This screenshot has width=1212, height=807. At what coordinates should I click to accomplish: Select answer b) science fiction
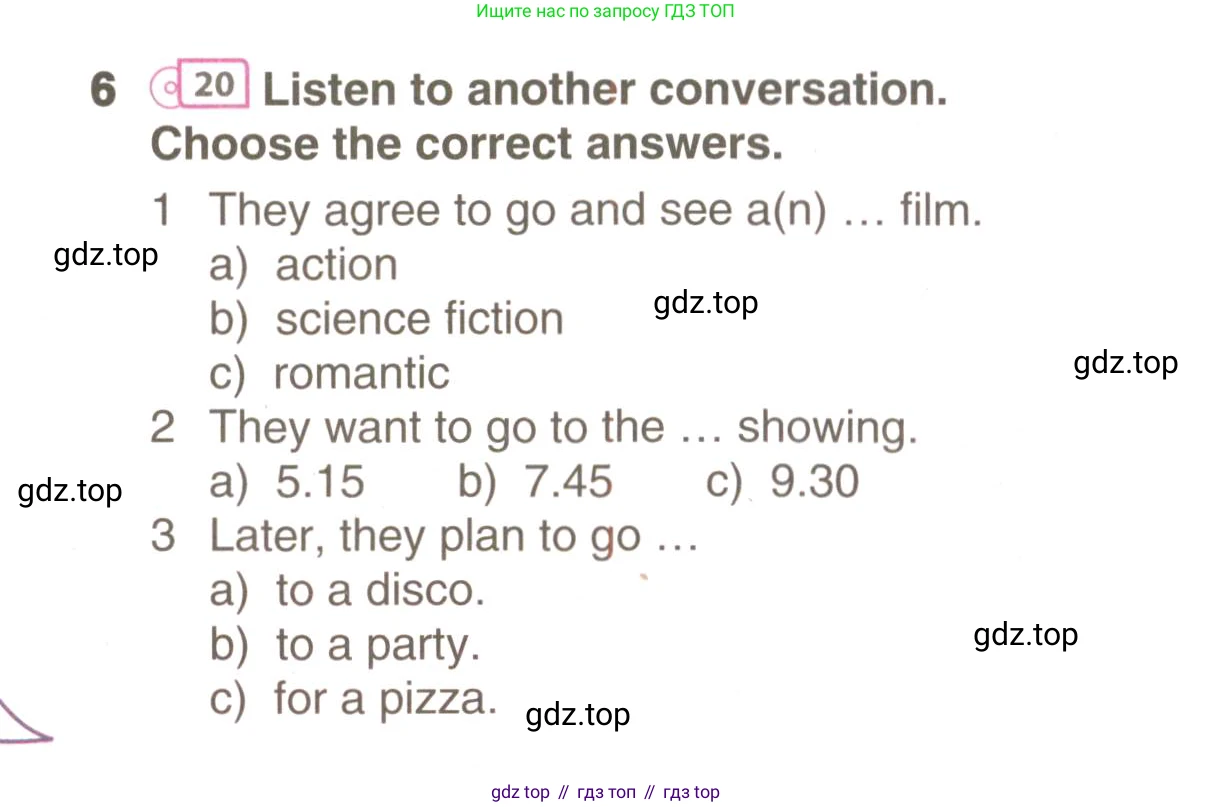tap(386, 319)
